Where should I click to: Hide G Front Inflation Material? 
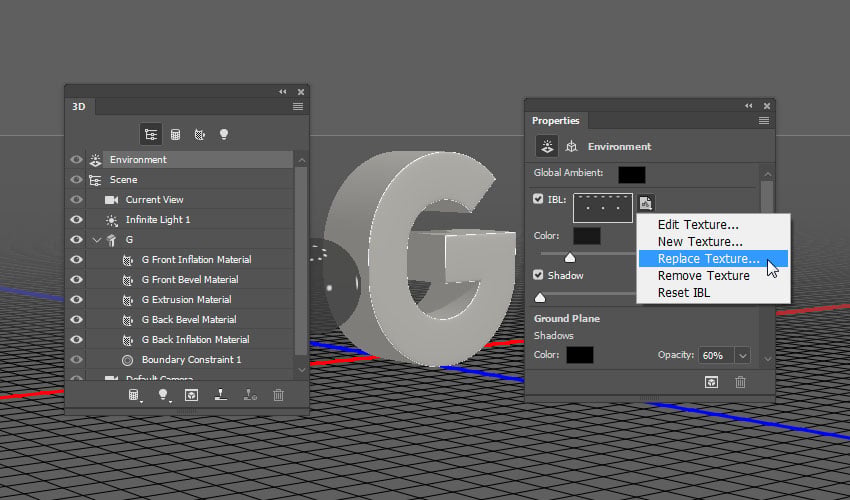(x=76, y=260)
